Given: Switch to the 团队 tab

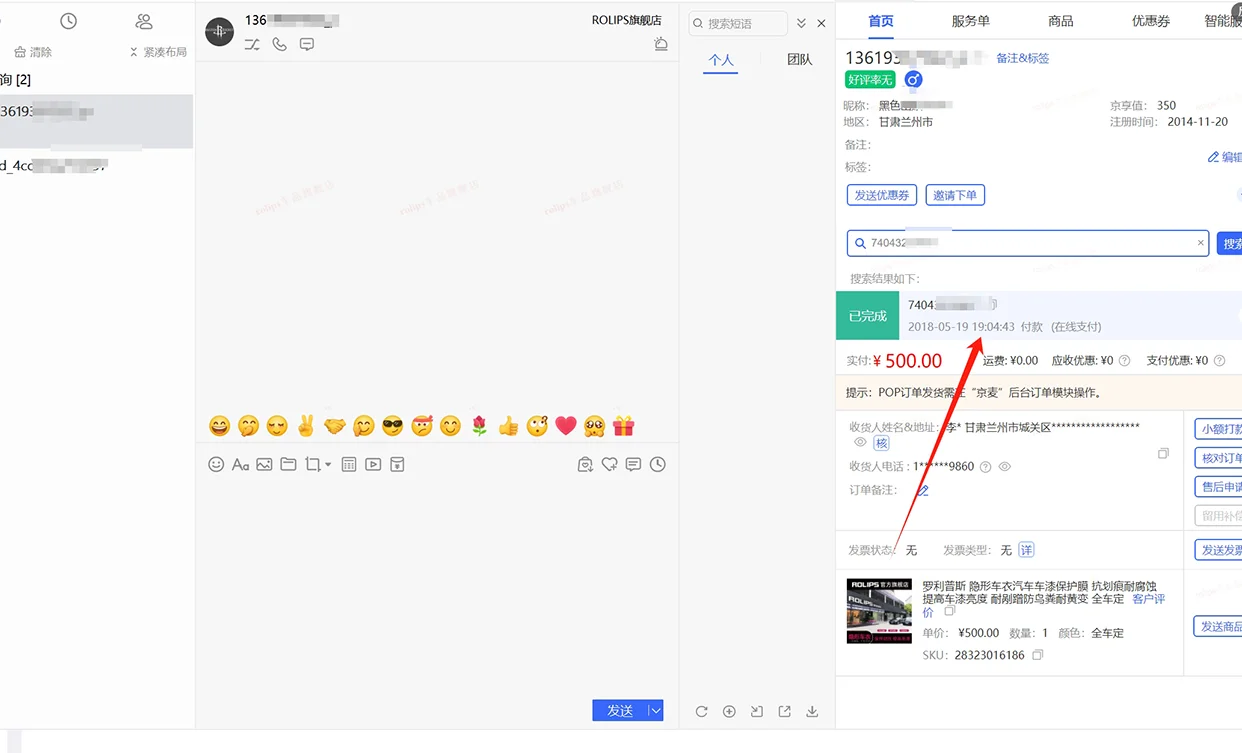Looking at the screenshot, I should (x=800, y=59).
